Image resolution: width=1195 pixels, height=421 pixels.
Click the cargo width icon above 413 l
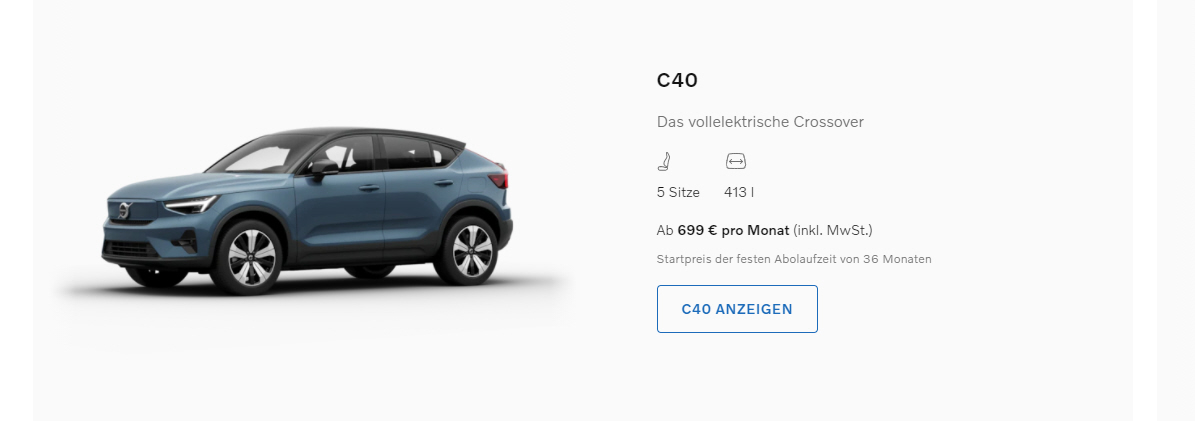coord(735,161)
